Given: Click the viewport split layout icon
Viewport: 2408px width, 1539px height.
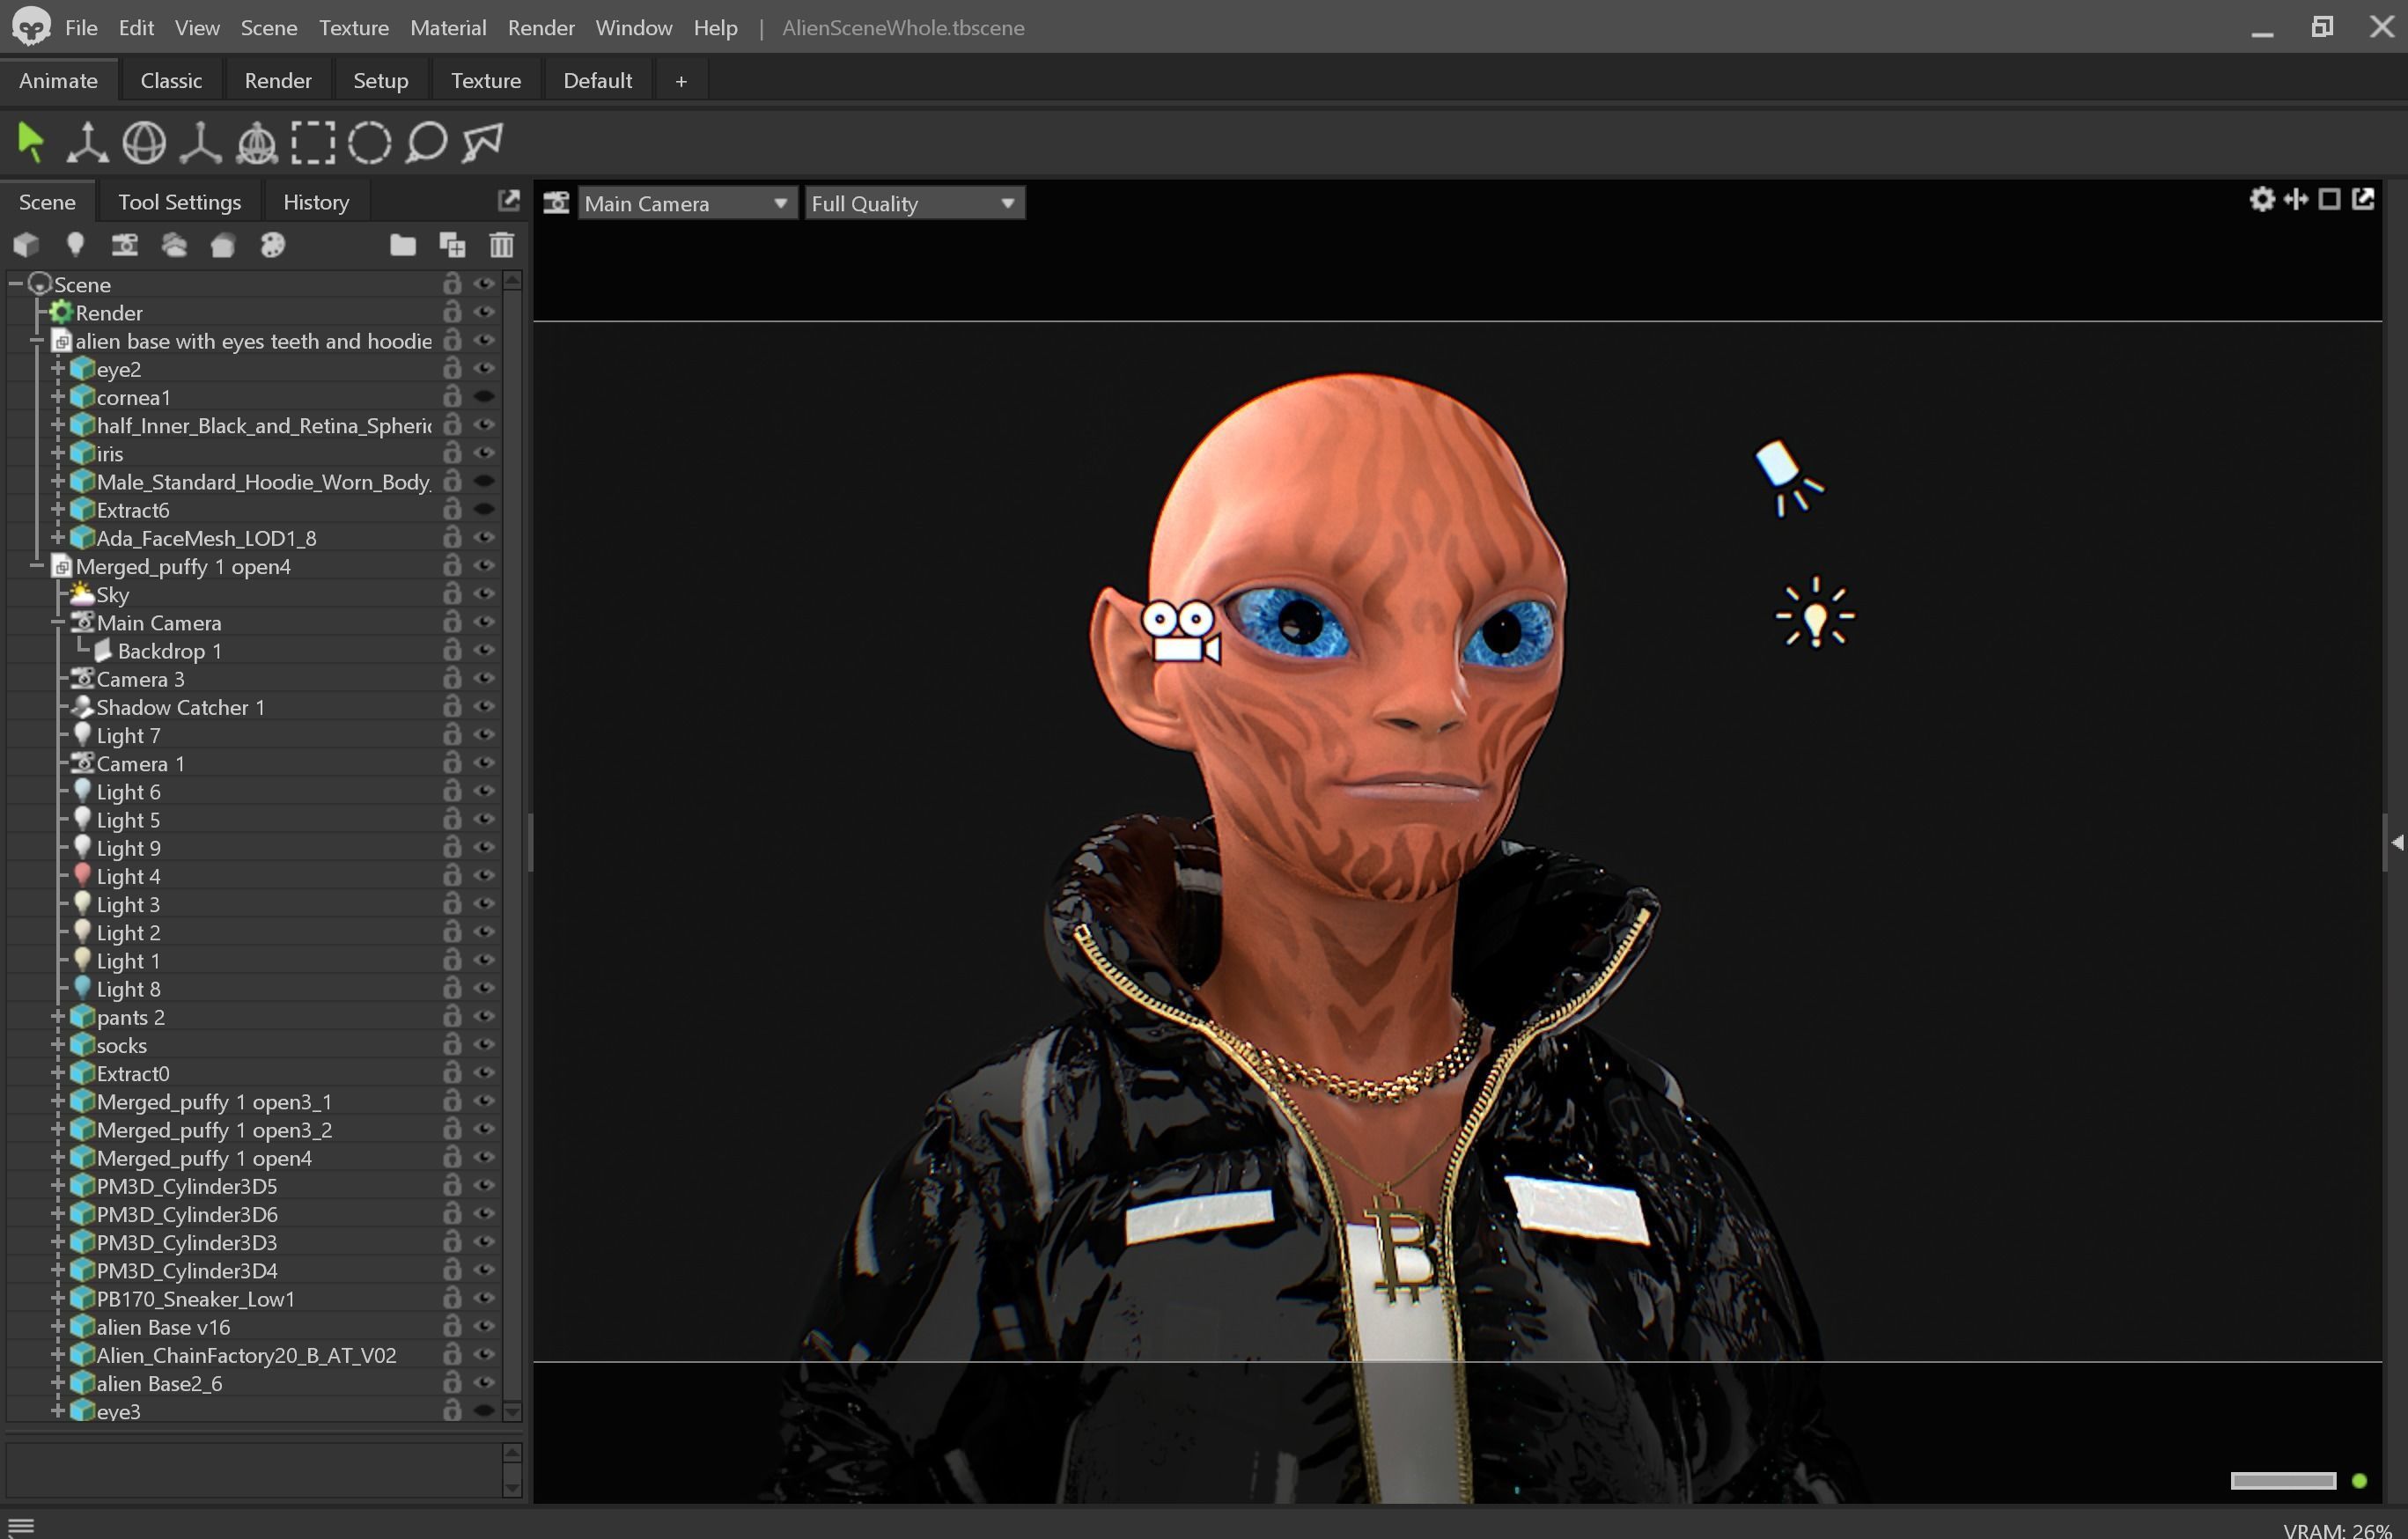Looking at the screenshot, I should pyautogui.click(x=2296, y=199).
